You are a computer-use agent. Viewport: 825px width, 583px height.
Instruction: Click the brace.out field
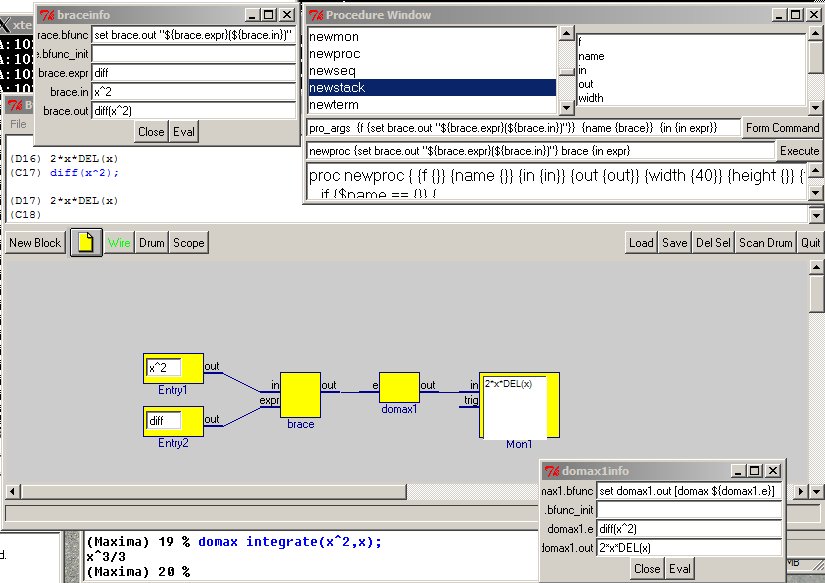(194, 110)
